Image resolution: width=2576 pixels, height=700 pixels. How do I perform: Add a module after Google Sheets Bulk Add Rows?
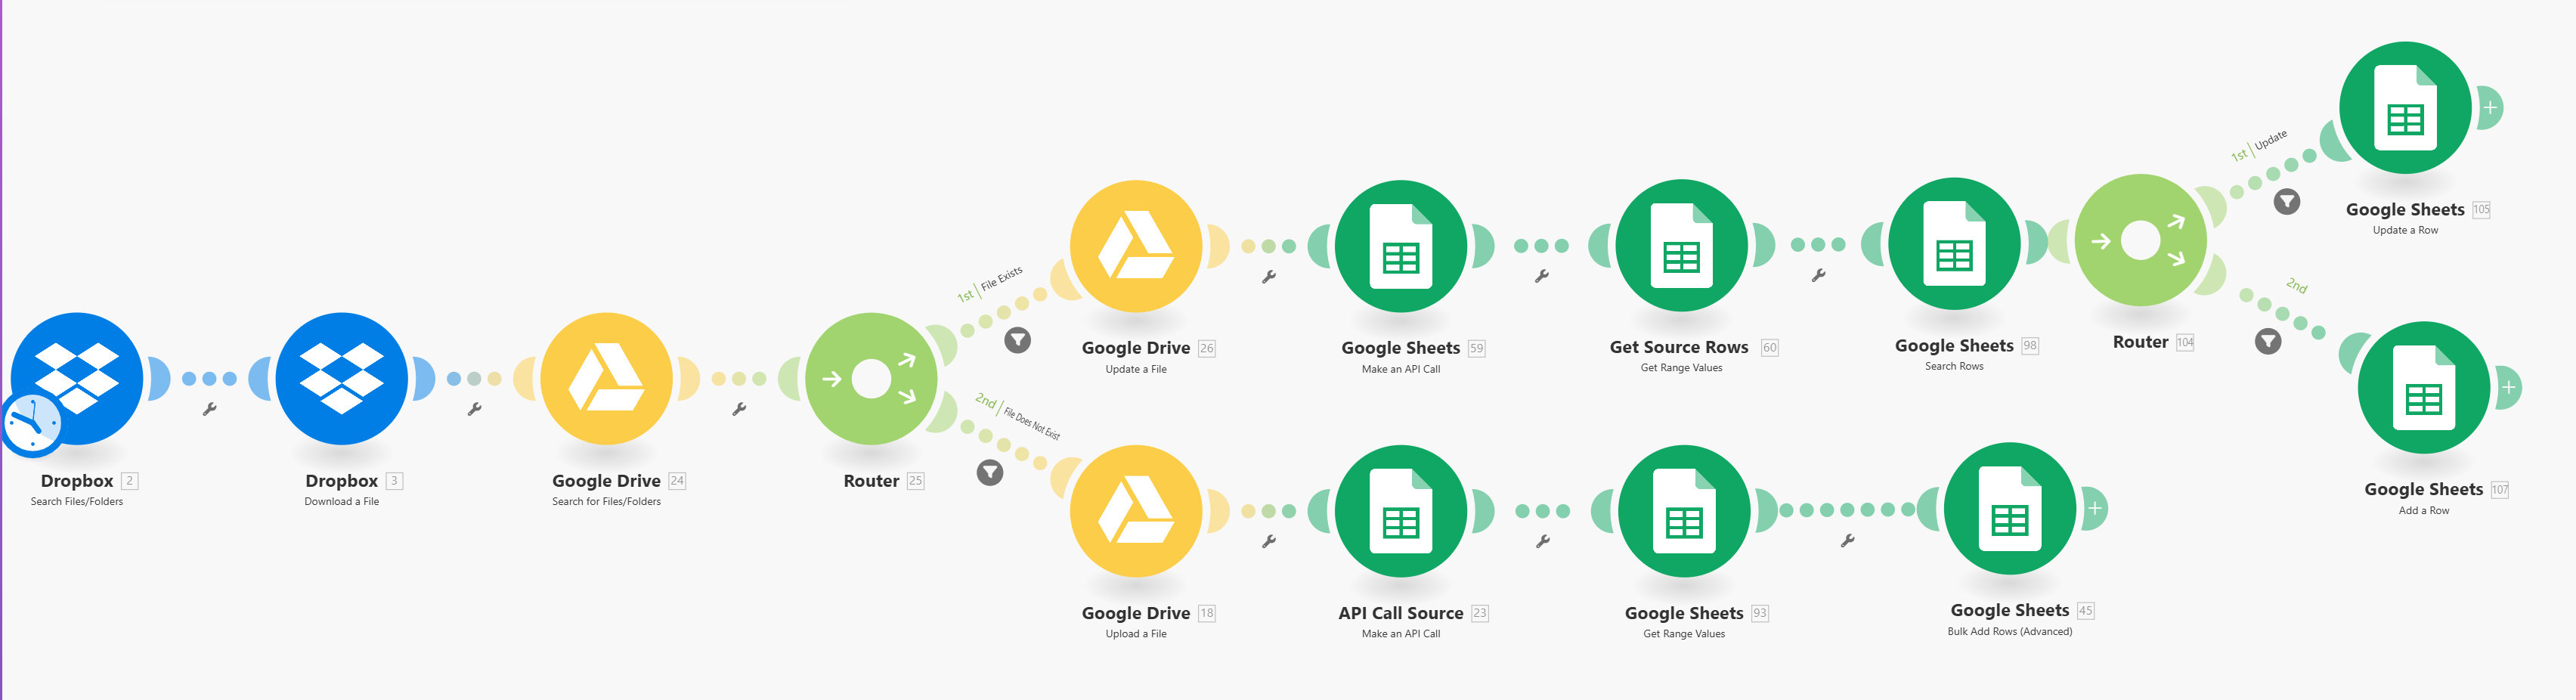point(2095,508)
